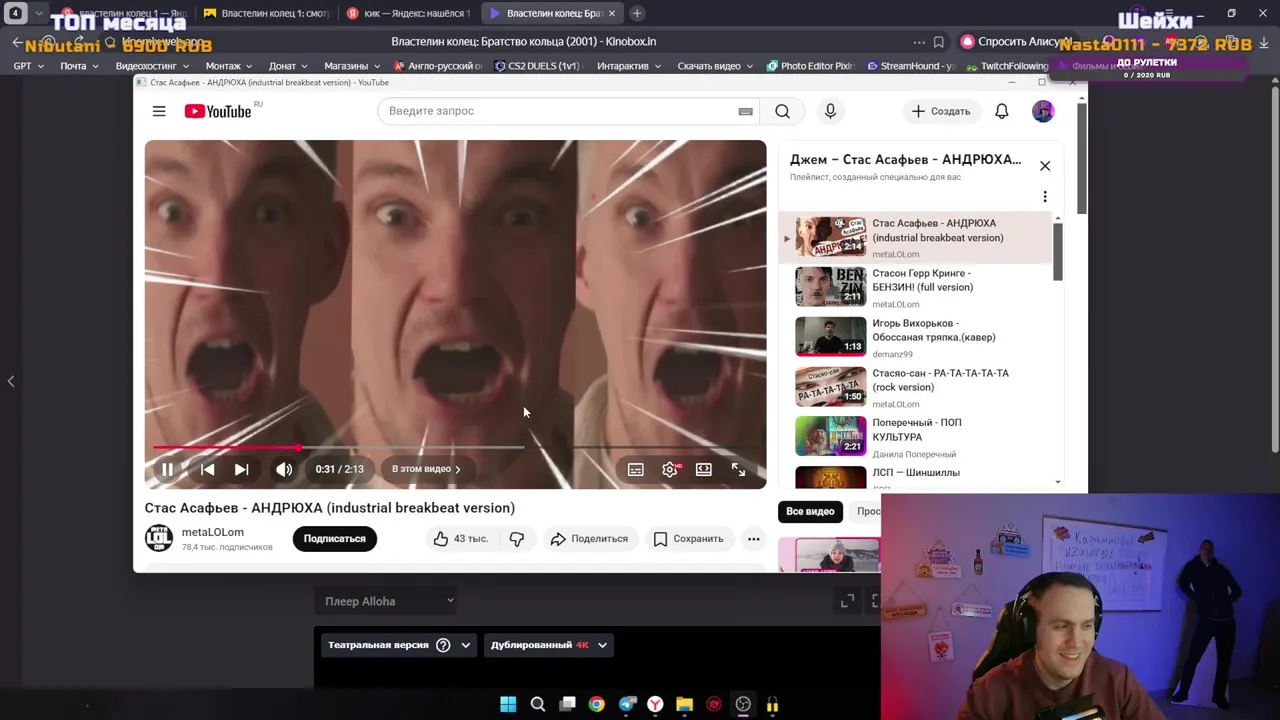Screen dimensions: 1280x720
Task: Toggle subtitles on the video player
Action: point(635,469)
